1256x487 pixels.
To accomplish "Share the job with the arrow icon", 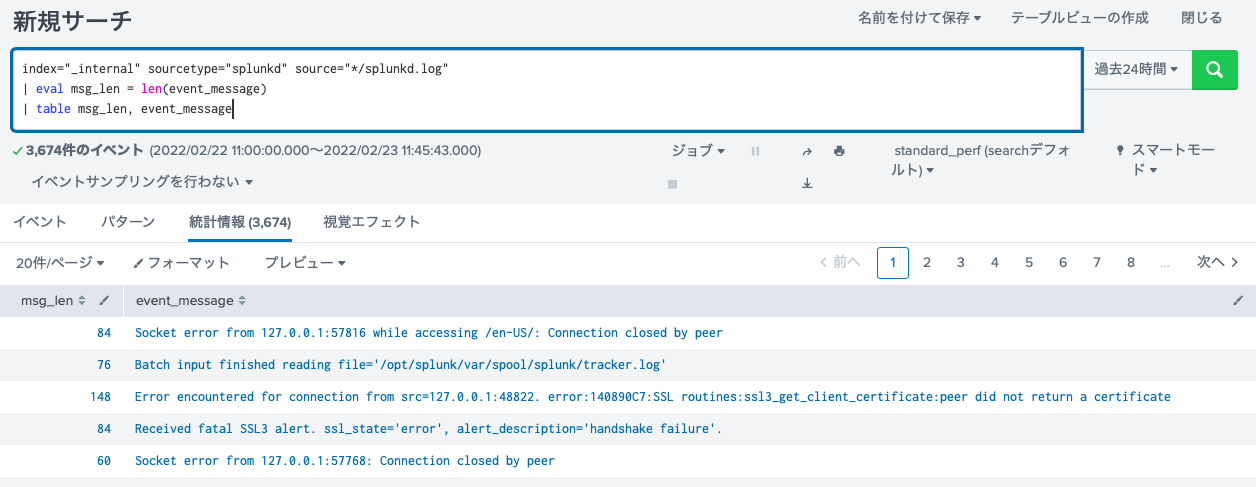I will (x=807, y=151).
